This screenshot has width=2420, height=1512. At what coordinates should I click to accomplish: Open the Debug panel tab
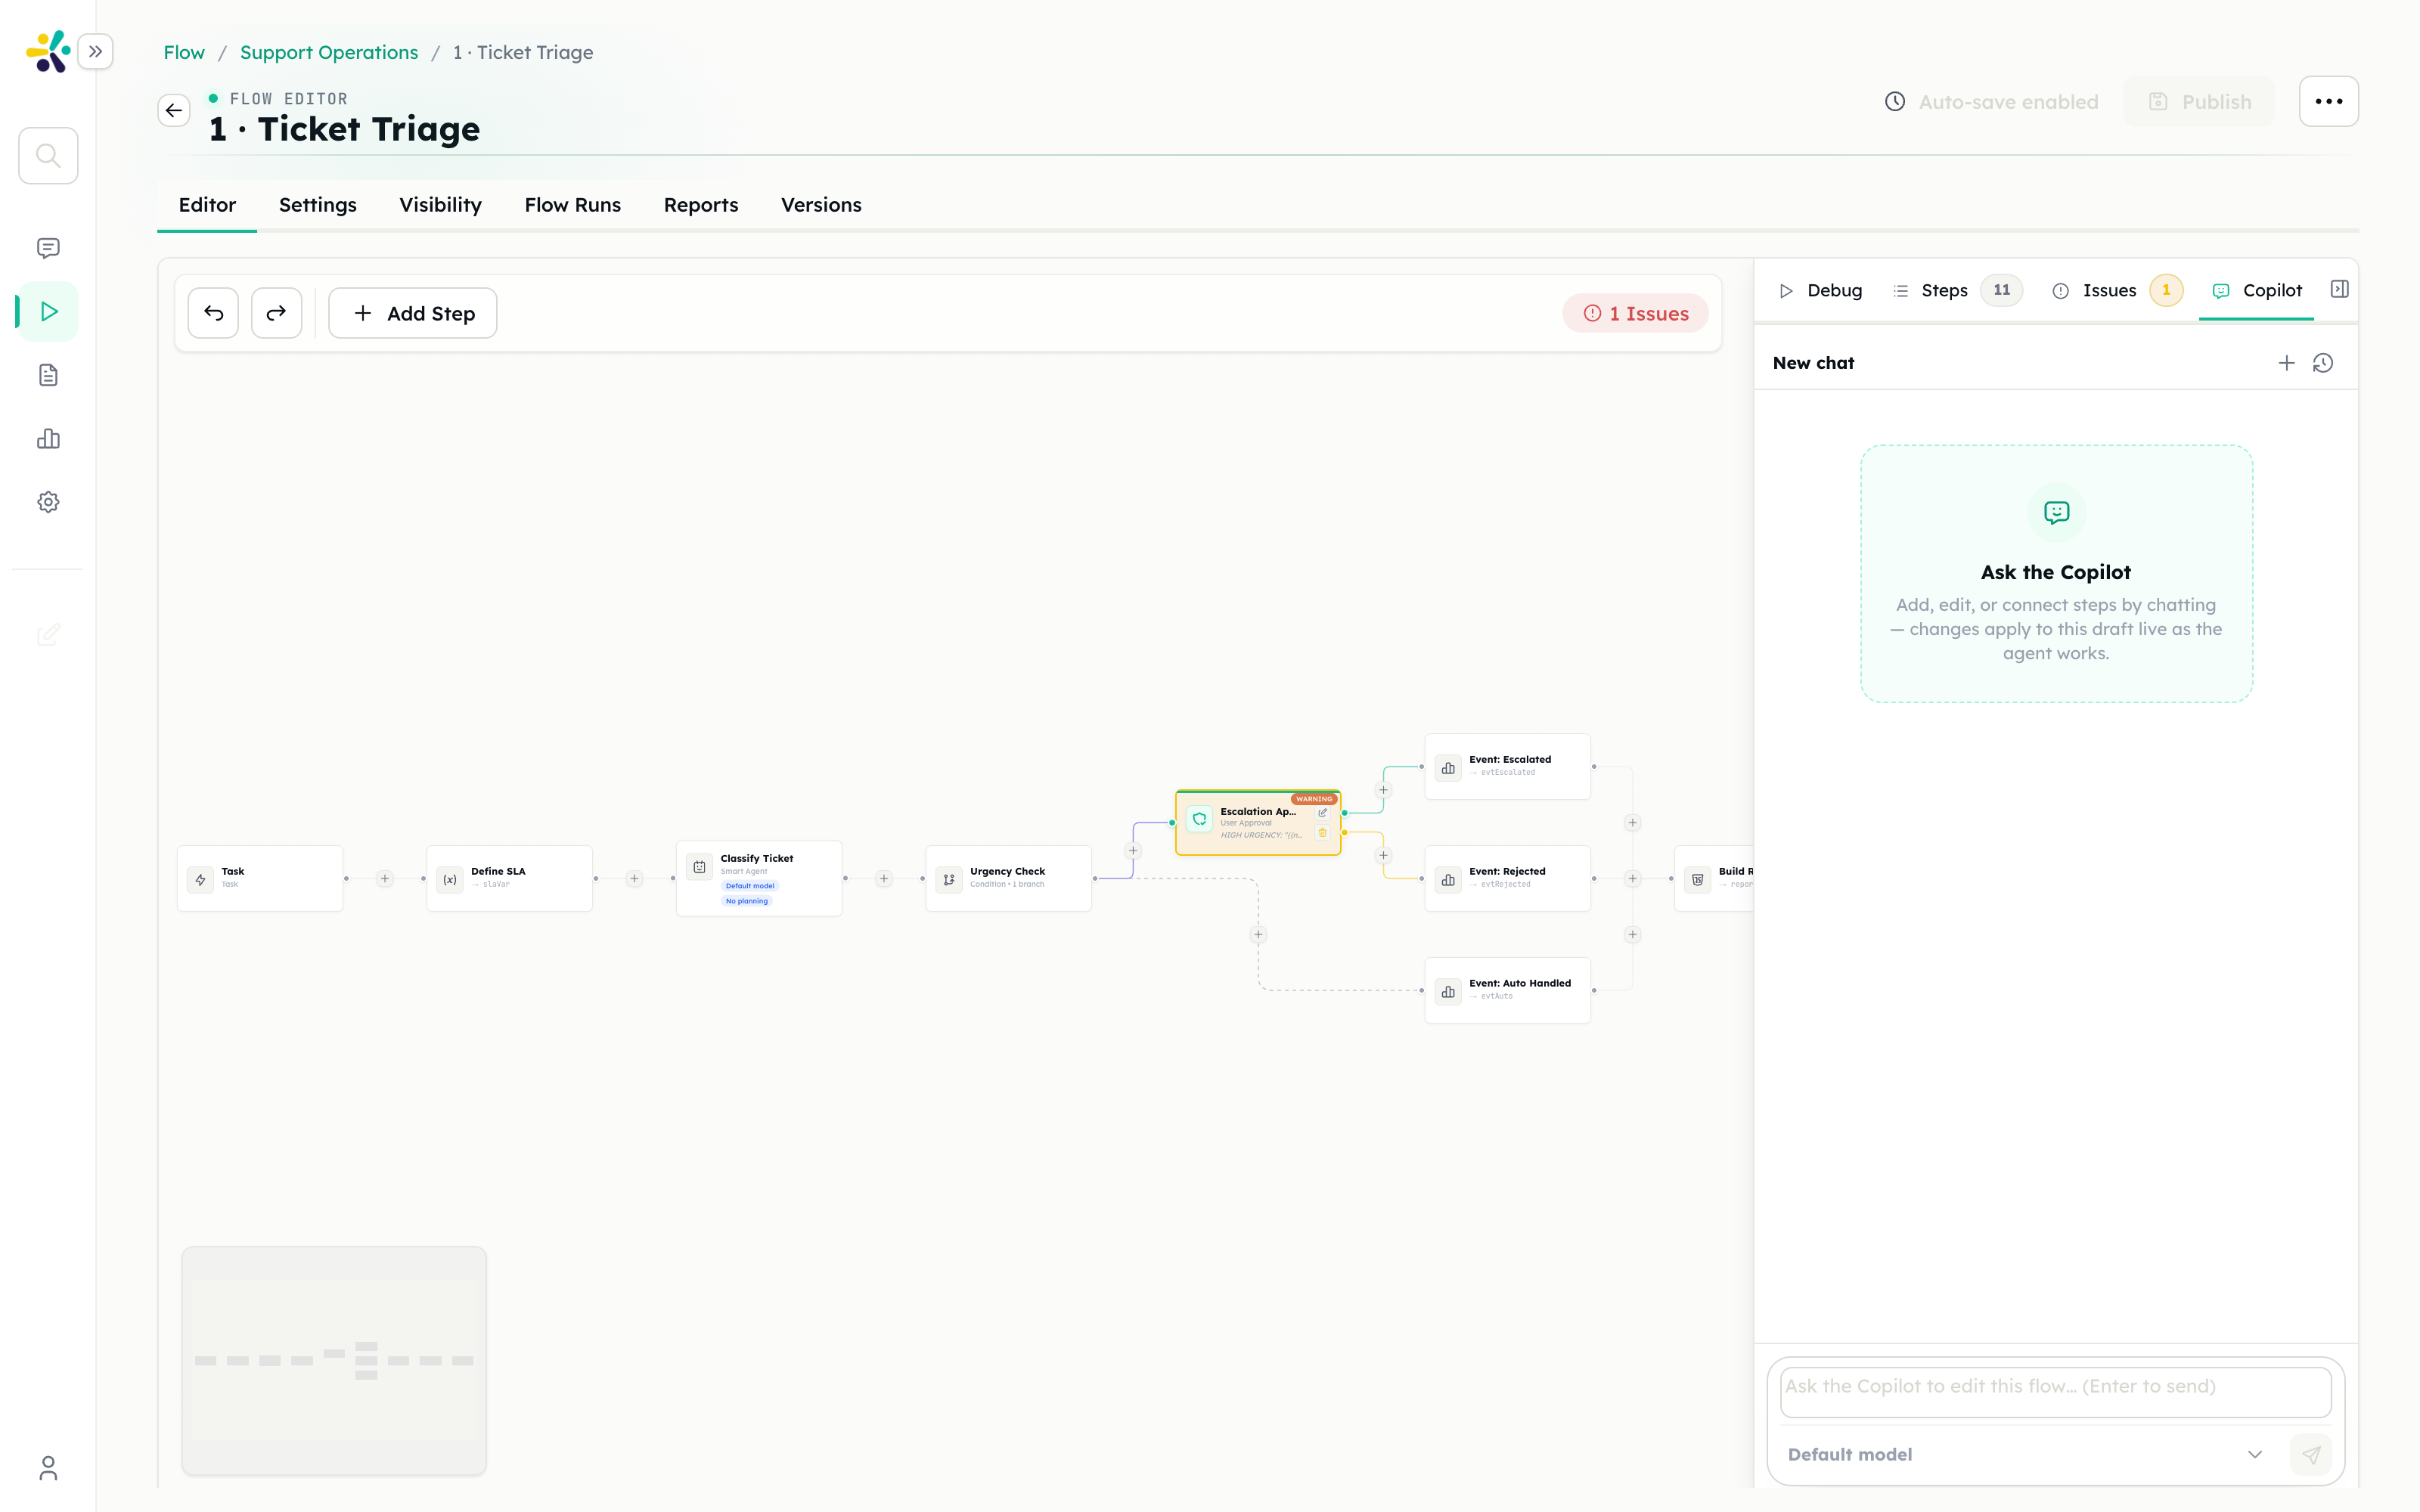1820,290
